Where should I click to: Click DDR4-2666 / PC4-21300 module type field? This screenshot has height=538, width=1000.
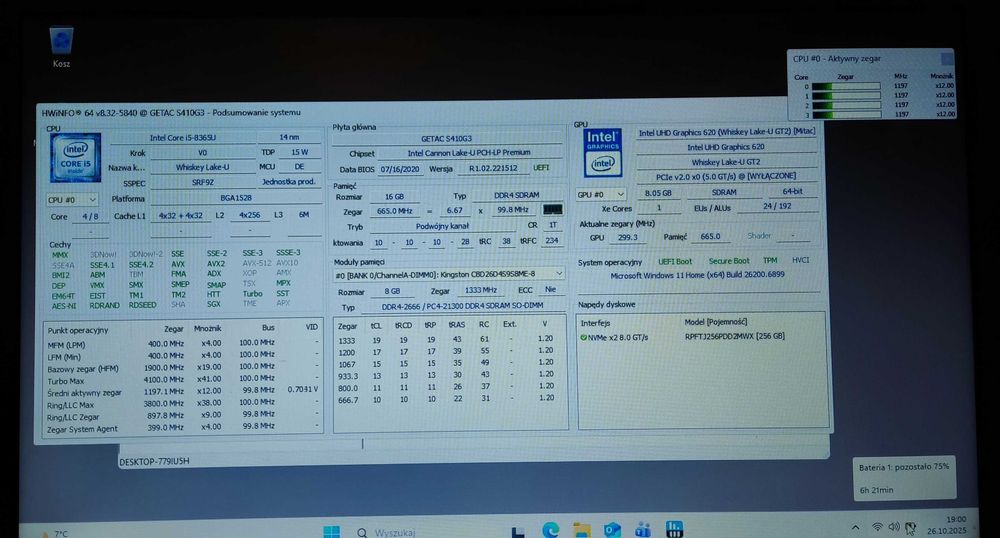tap(462, 306)
